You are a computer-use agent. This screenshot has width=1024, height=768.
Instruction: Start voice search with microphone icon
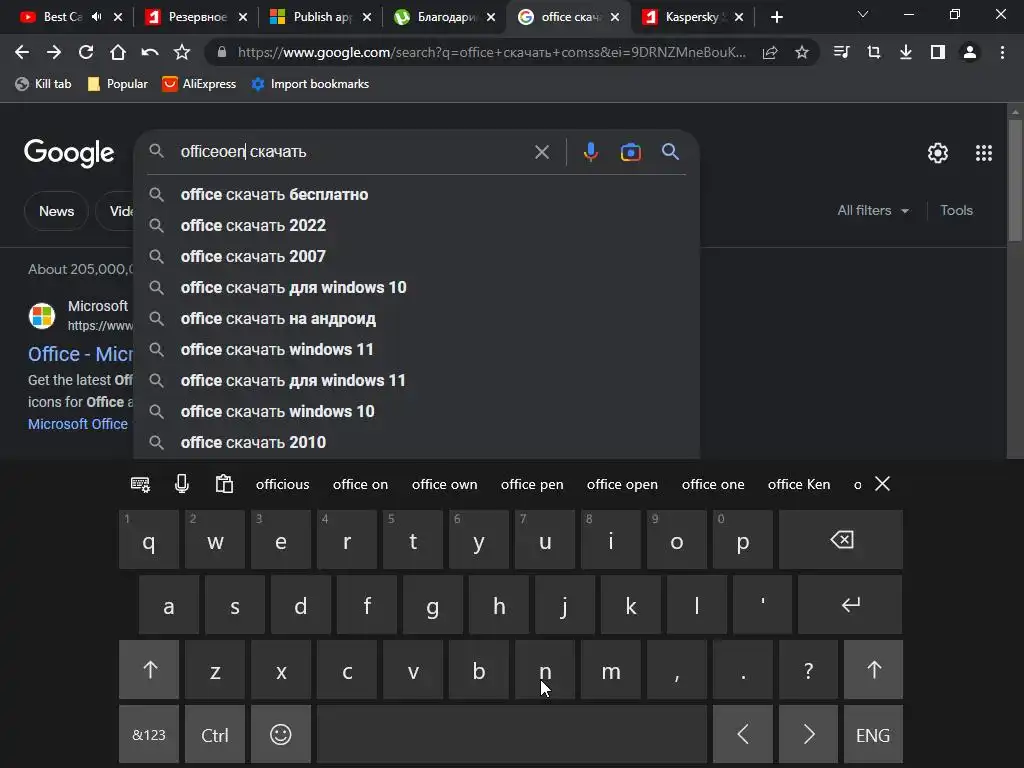click(590, 152)
